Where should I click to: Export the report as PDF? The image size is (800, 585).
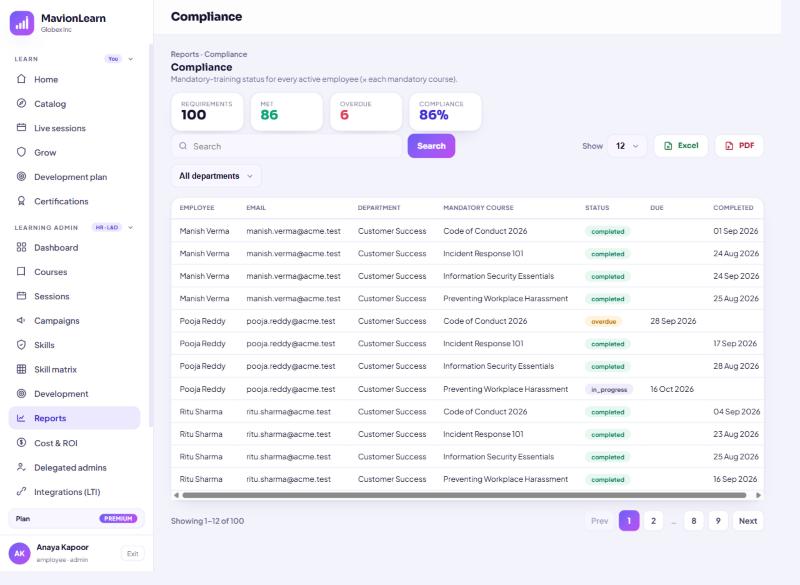click(739, 146)
